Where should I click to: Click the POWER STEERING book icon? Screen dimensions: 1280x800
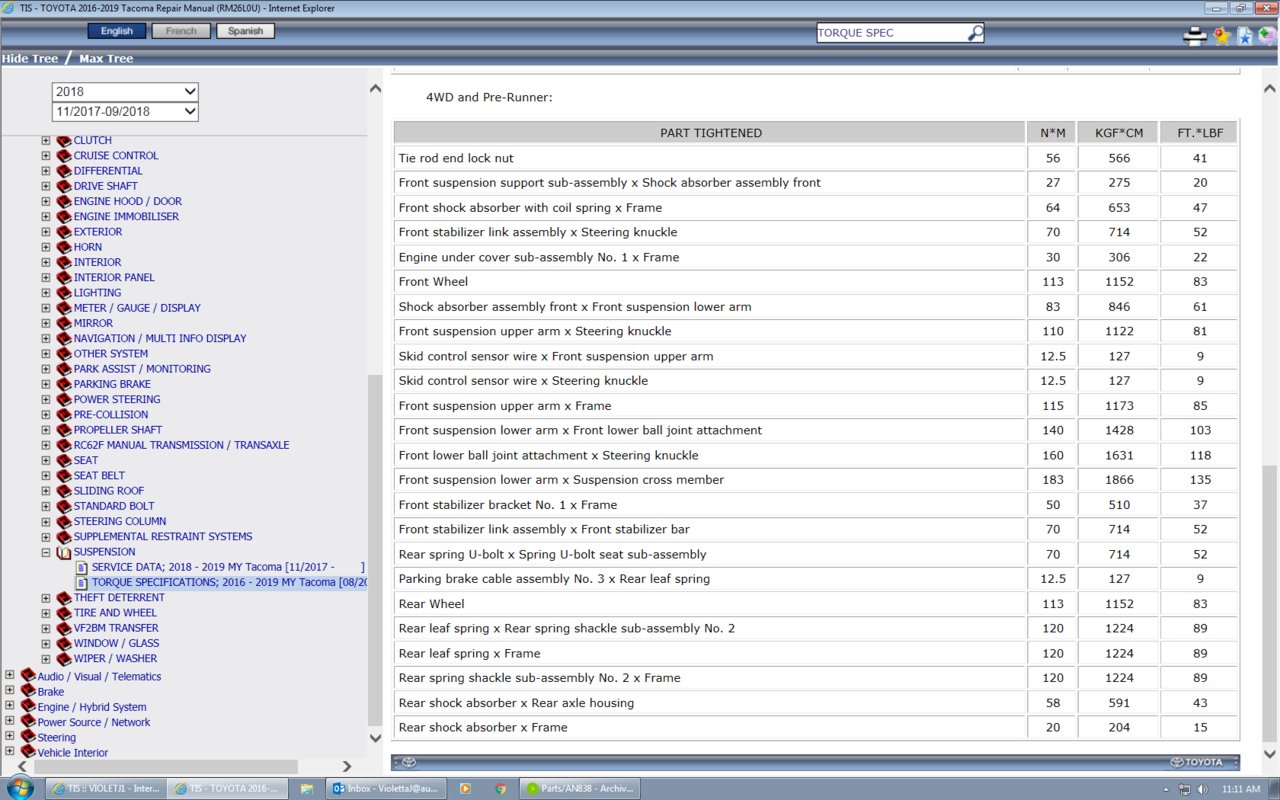click(x=64, y=400)
